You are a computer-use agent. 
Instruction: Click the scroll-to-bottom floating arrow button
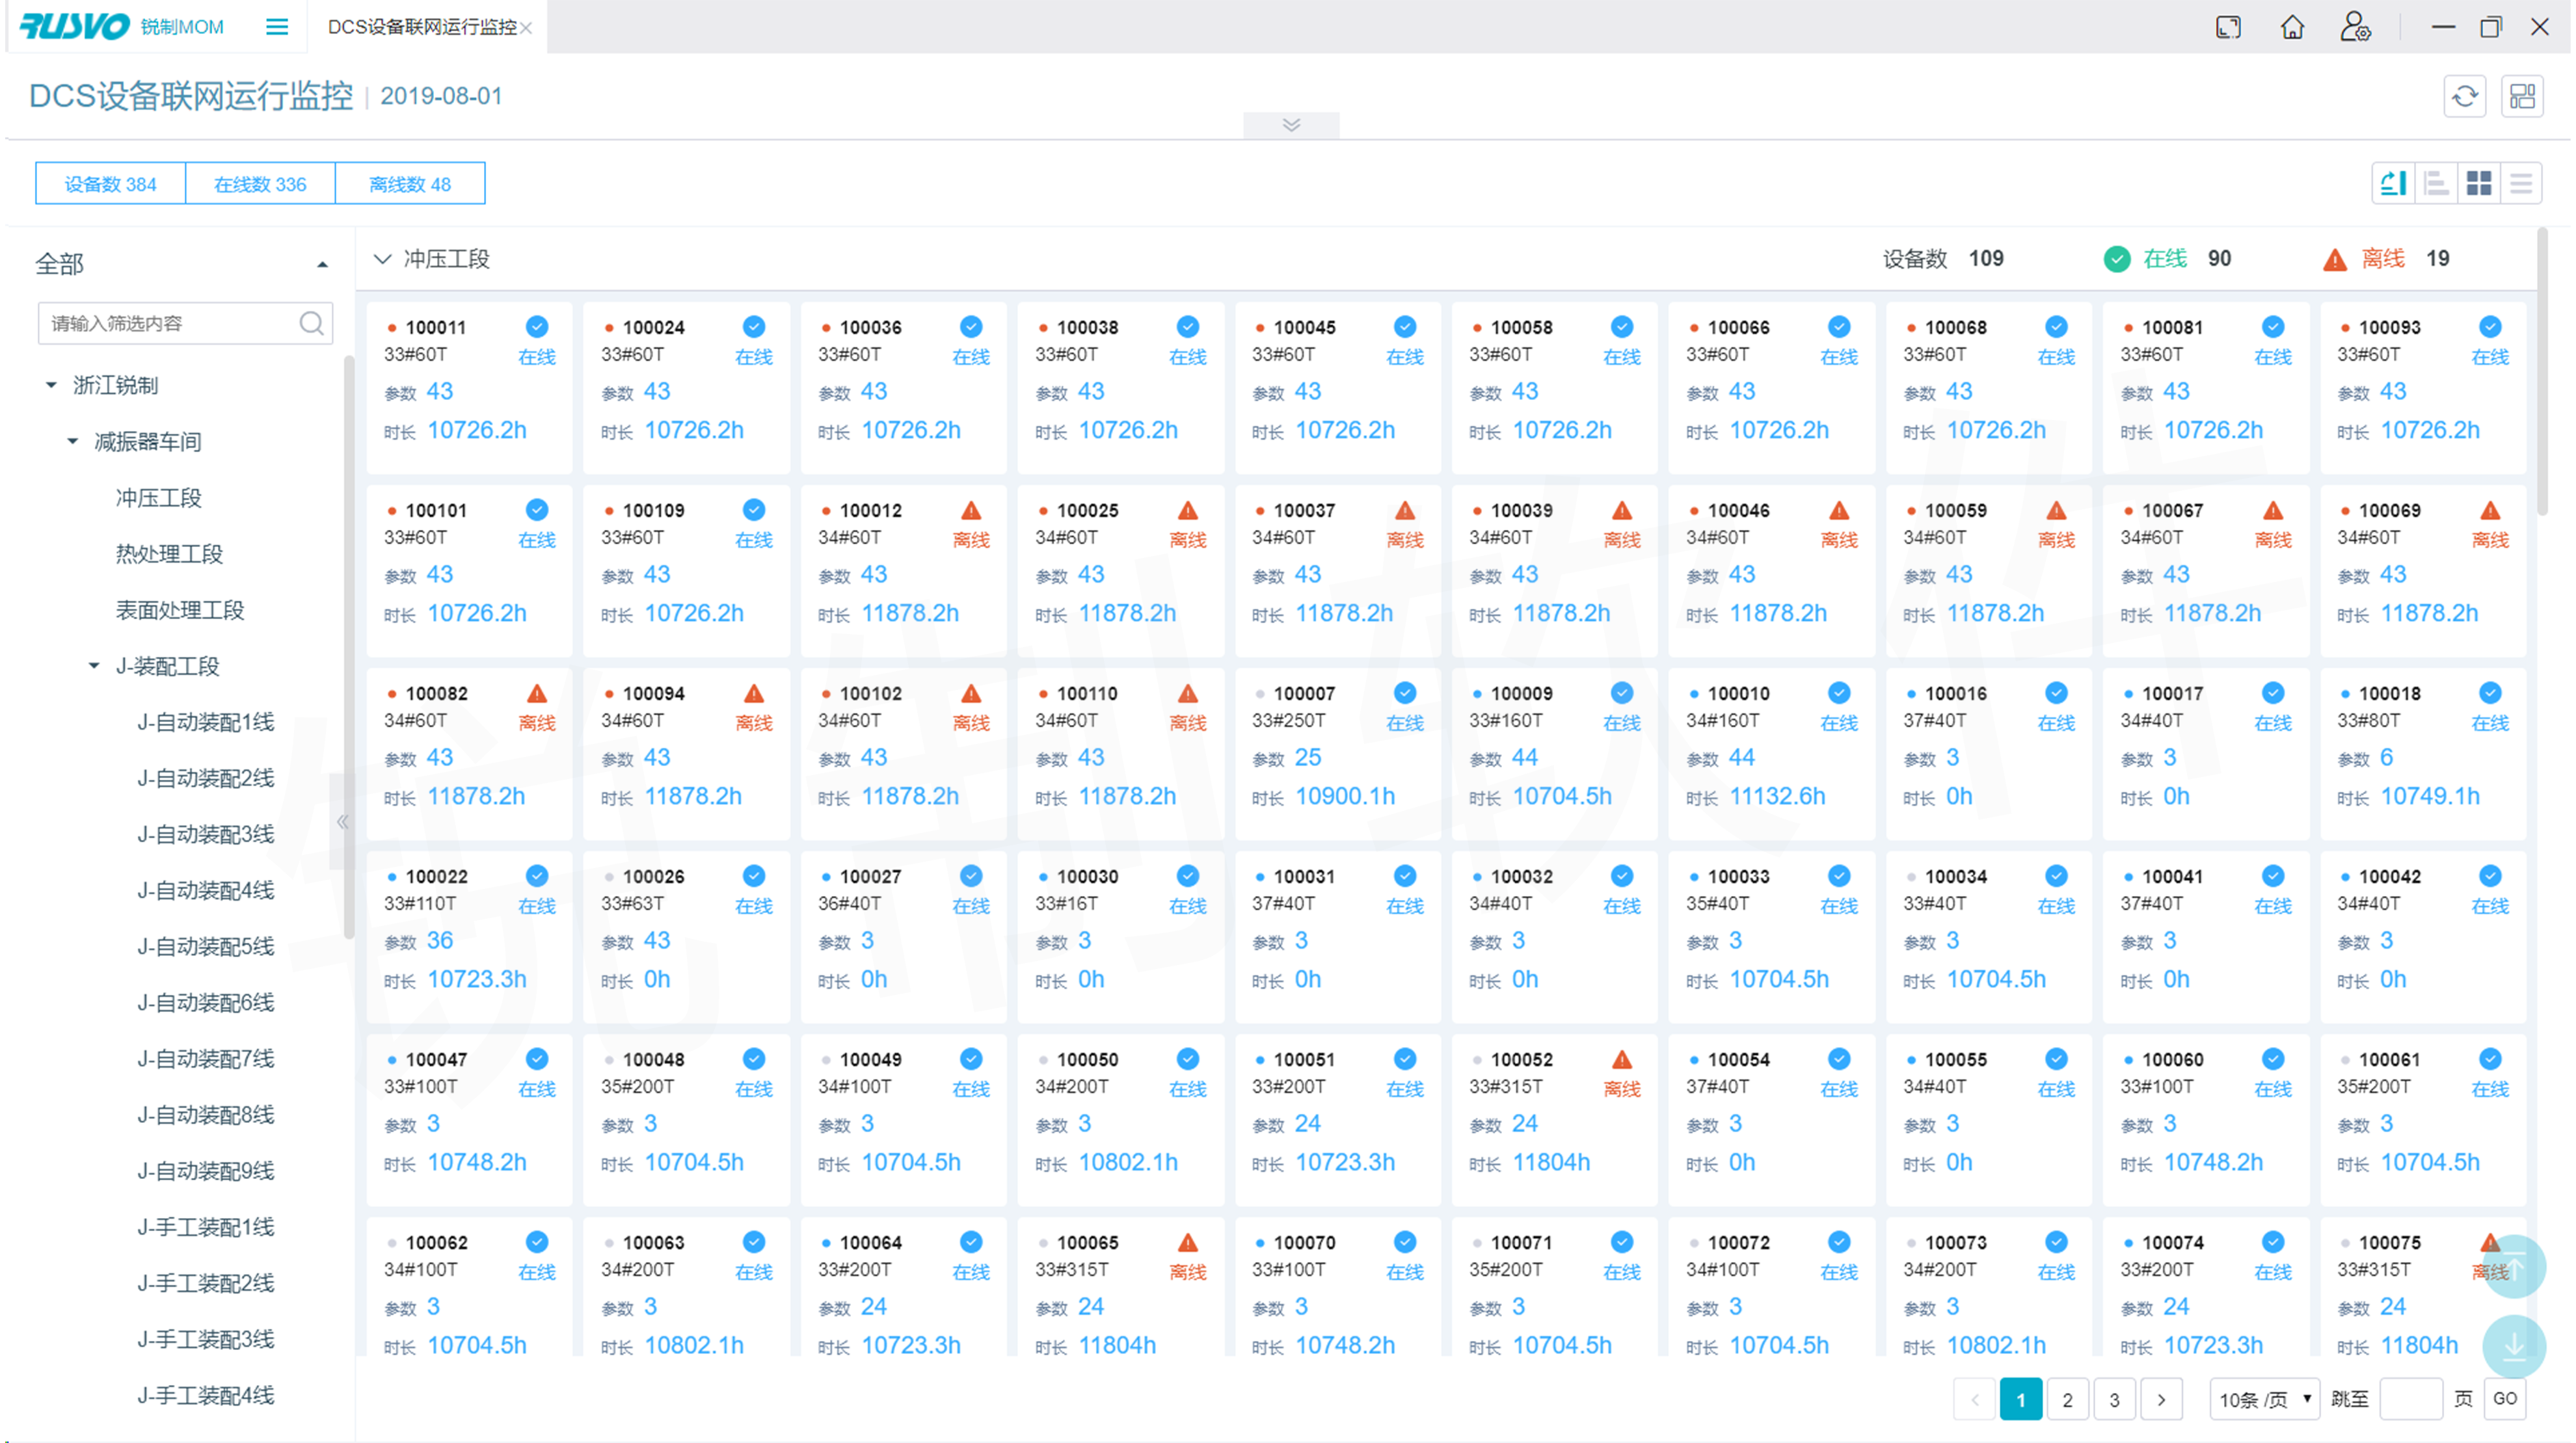click(x=2513, y=1346)
